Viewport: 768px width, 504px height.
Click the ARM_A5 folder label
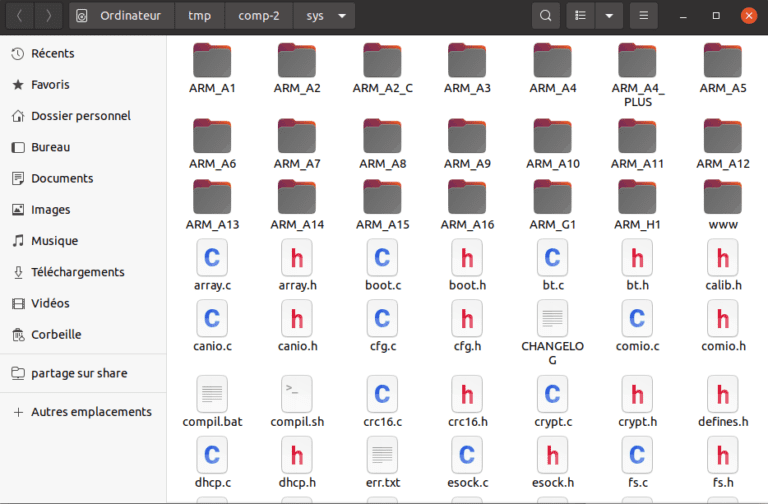(x=722, y=88)
